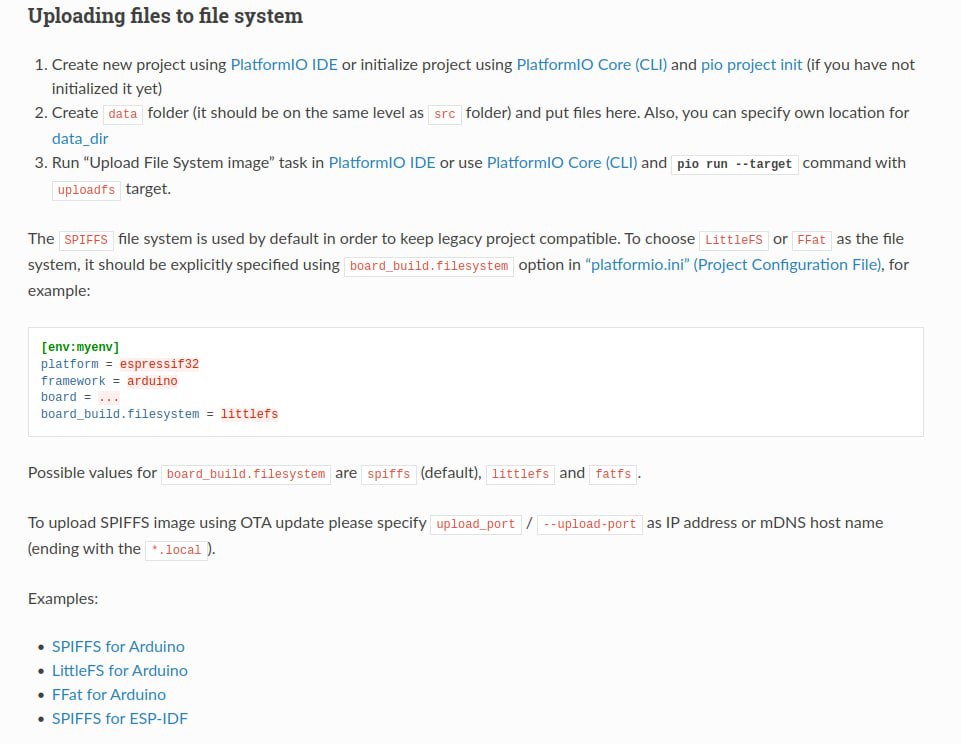The height and width of the screenshot is (744, 961).
Task: Open the SPIFFS for ESP-IDF example
Action: [120, 718]
